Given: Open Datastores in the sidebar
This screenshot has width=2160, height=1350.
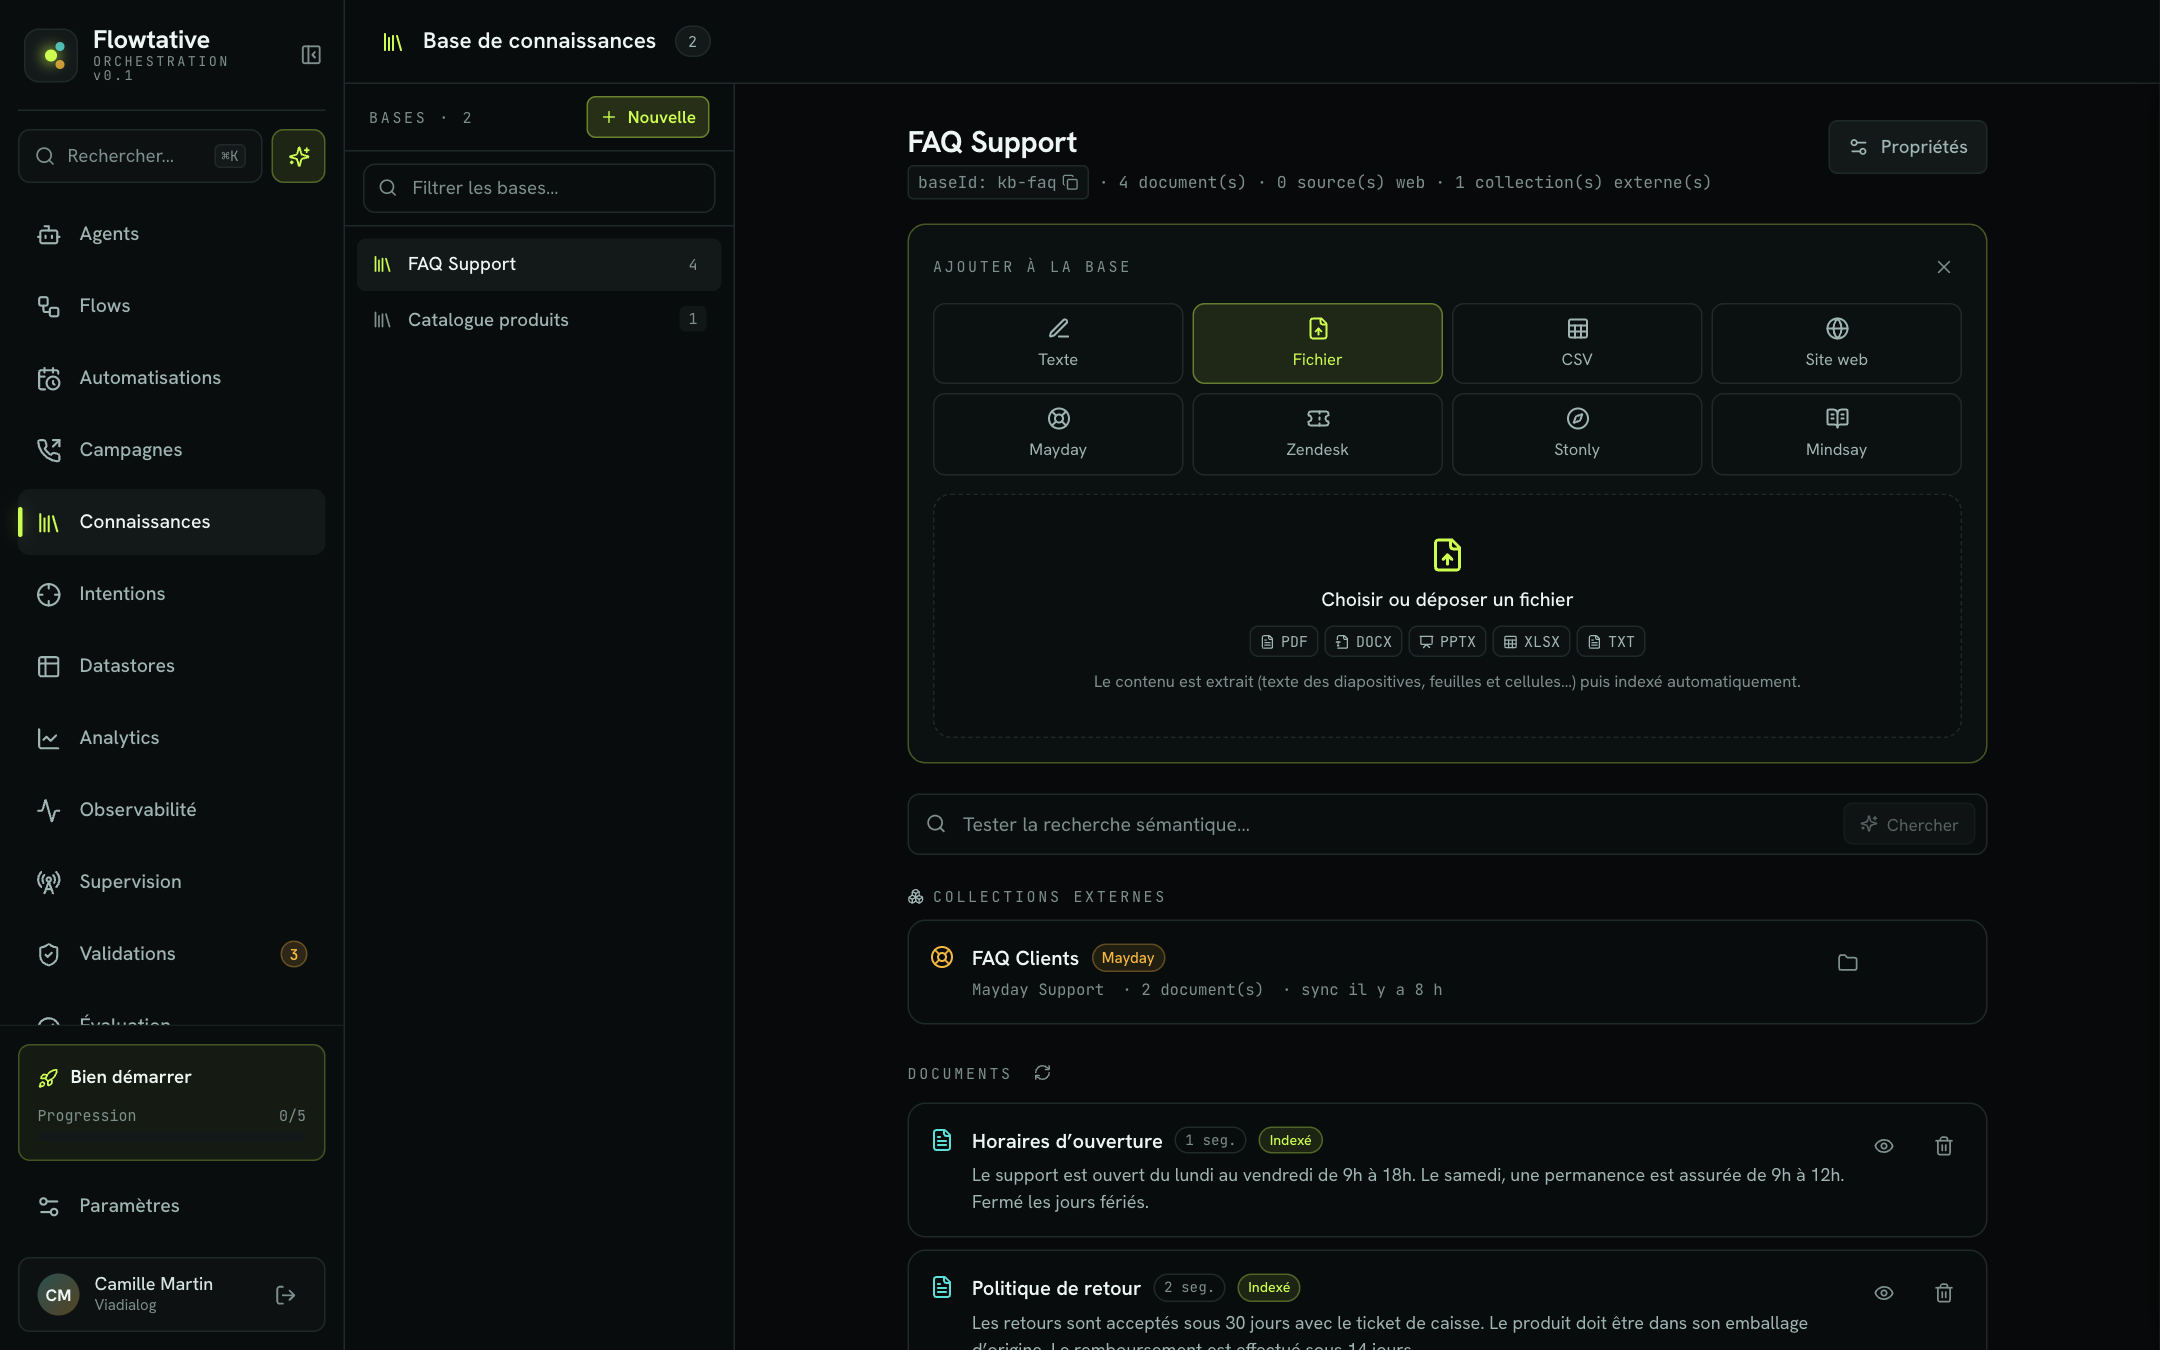Looking at the screenshot, I should [171, 666].
